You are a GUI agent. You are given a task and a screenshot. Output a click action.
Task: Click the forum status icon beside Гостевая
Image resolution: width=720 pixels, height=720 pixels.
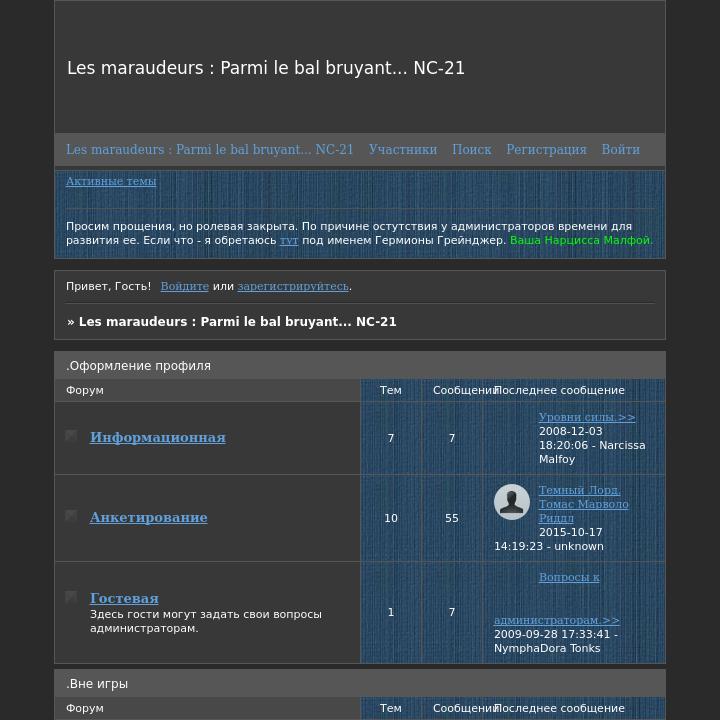(71, 597)
